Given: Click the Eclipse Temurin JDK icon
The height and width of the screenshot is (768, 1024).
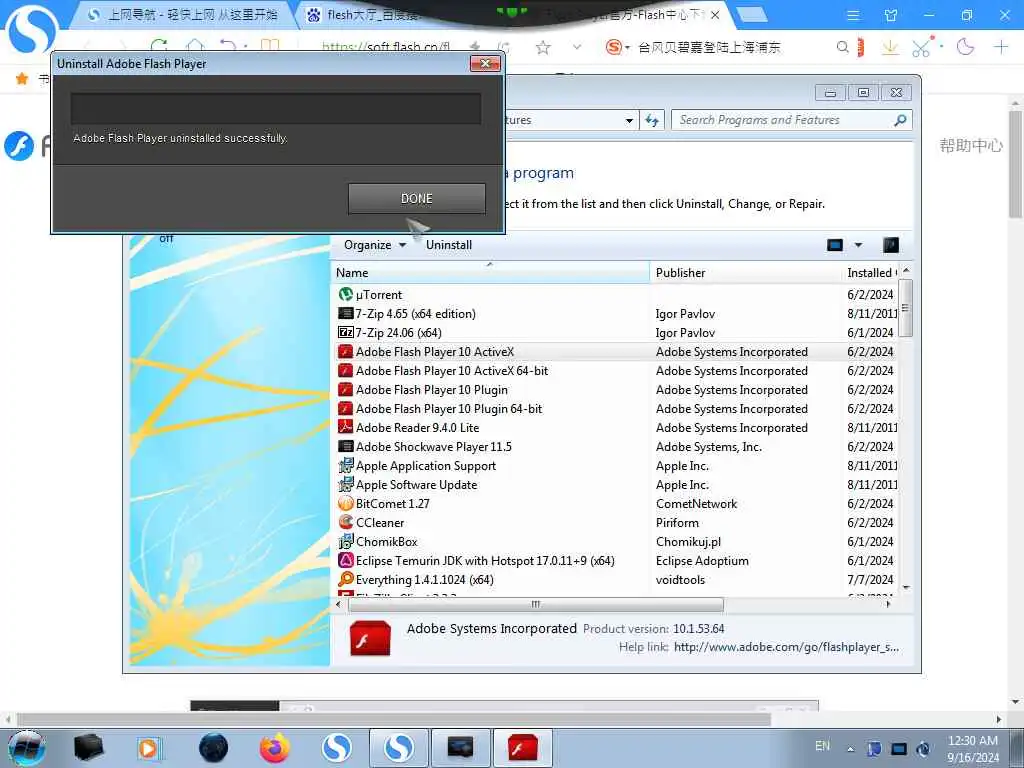Looking at the screenshot, I should [345, 560].
